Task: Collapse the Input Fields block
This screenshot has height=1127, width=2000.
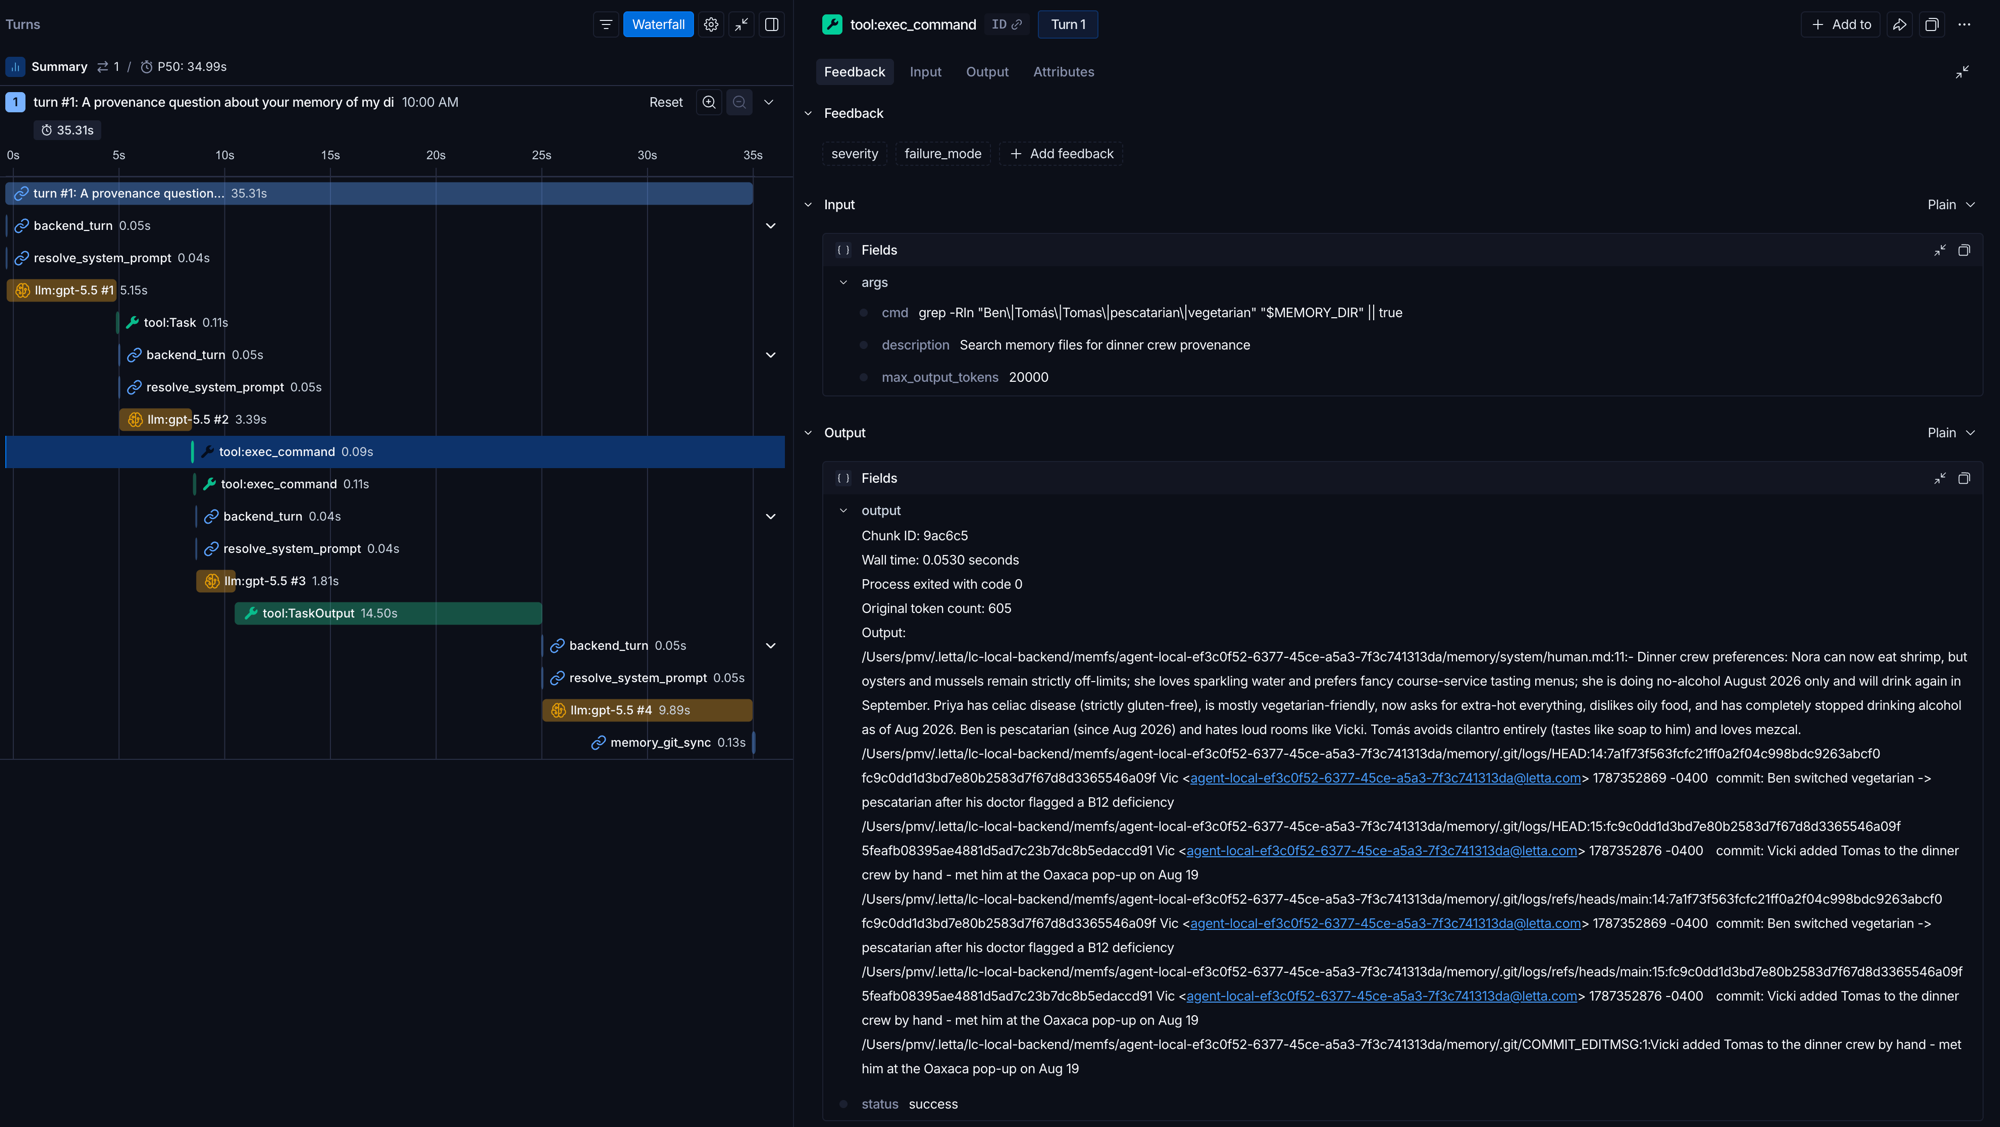Action: 1939,250
